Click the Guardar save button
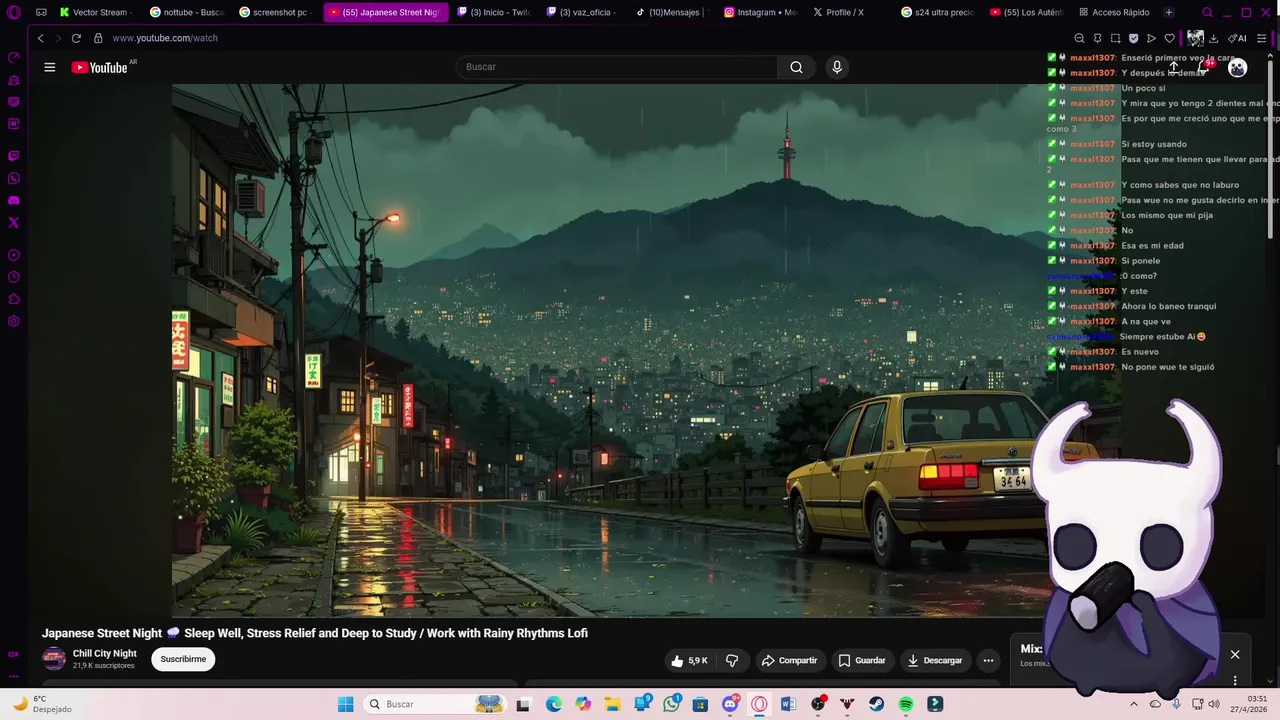The image size is (1280, 720). point(862,660)
